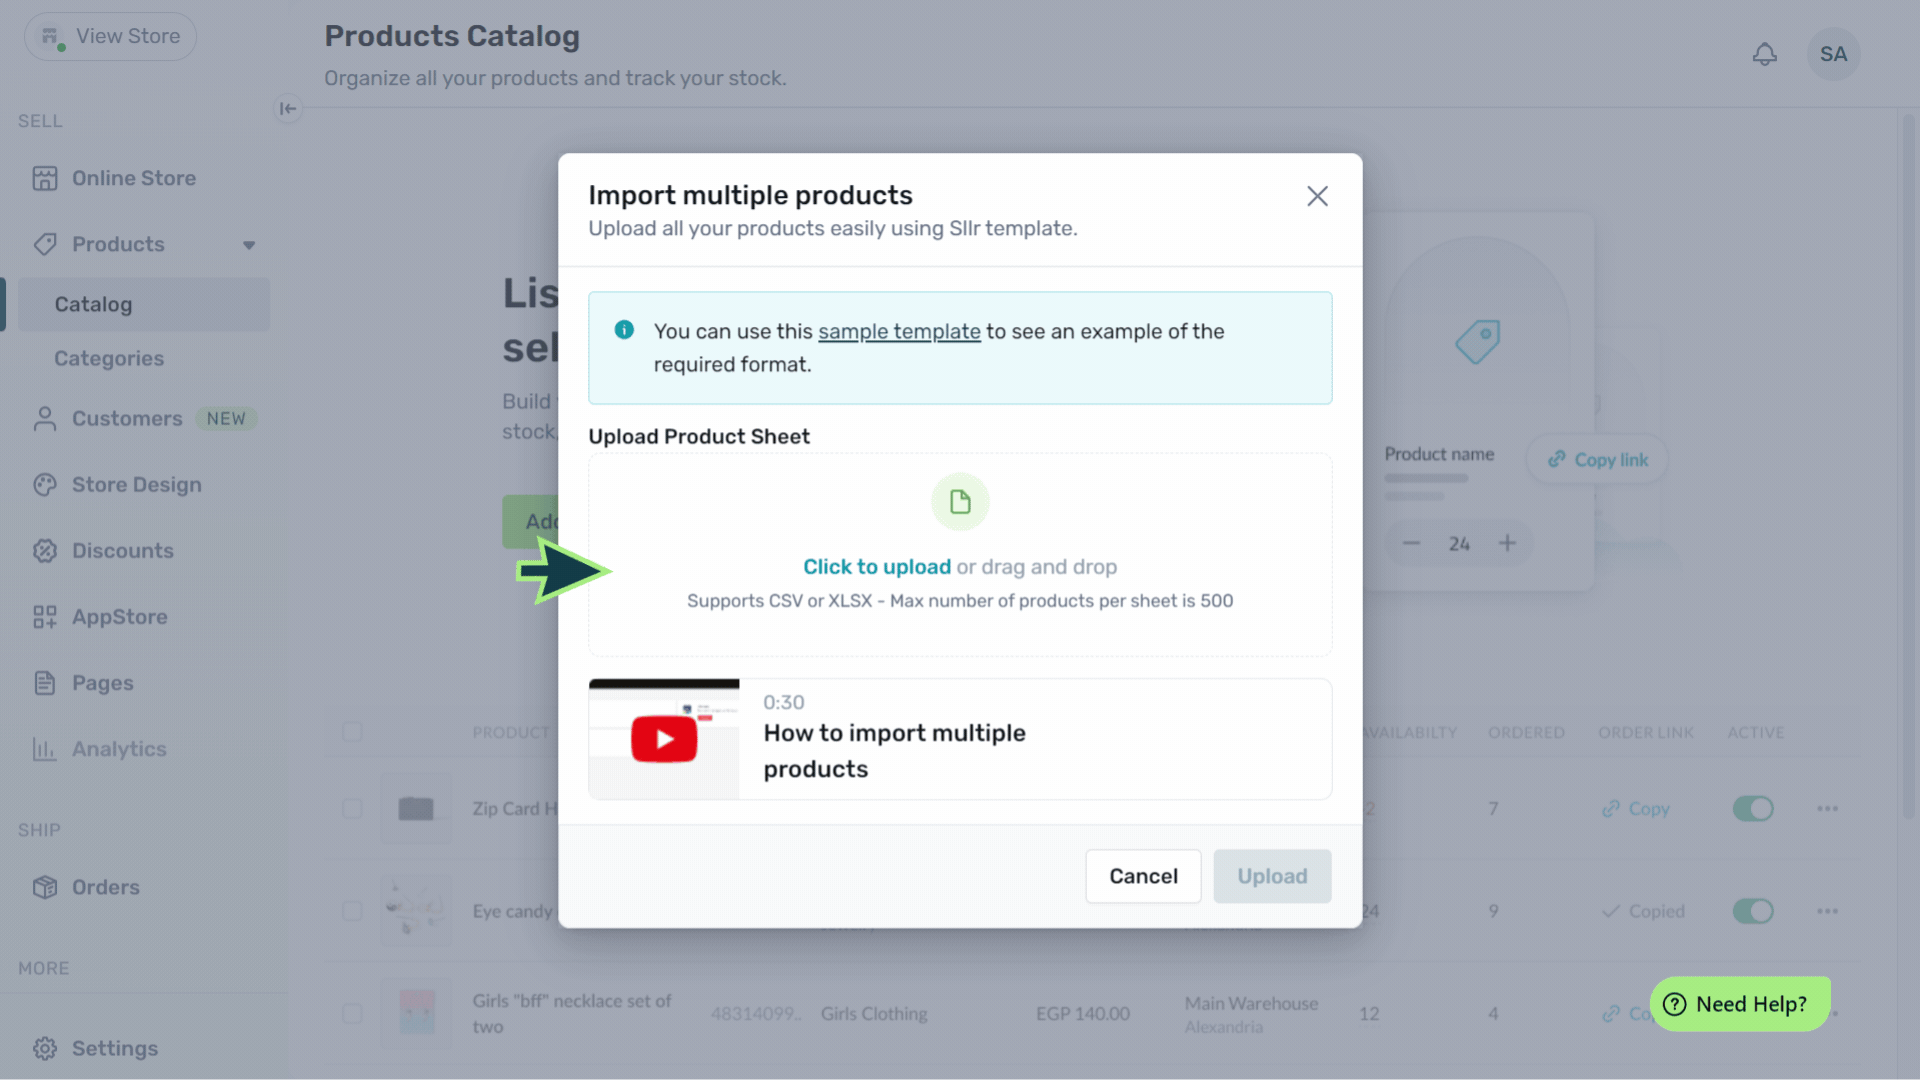This screenshot has height=1080, width=1920.
Task: Click the Click to upload link
Action: pyautogui.click(x=876, y=567)
